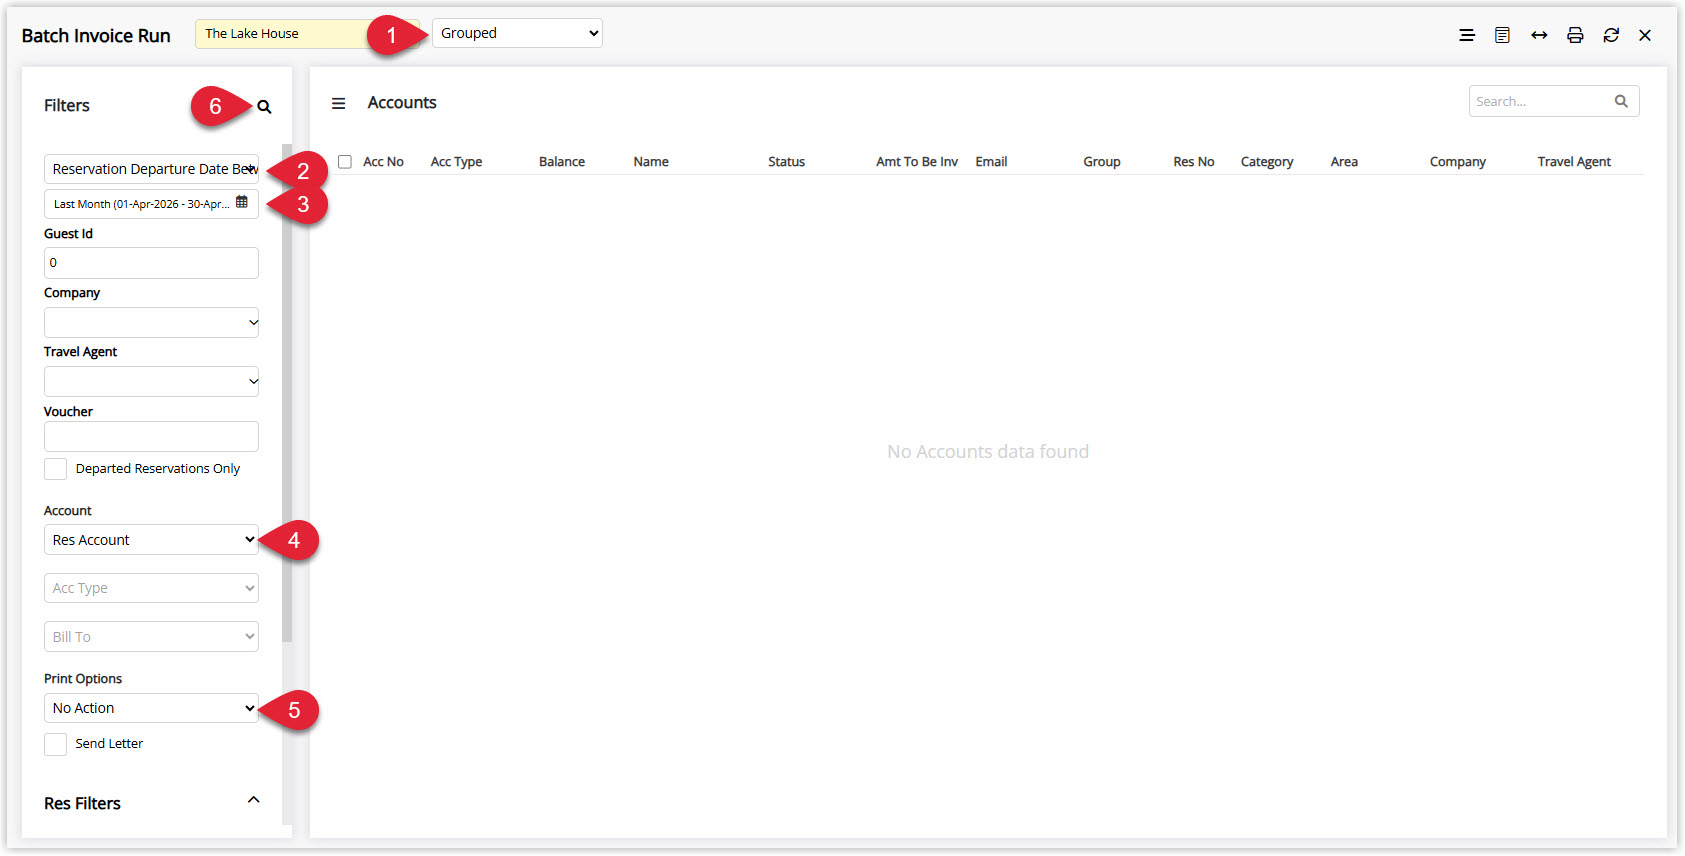
Task: Sort by Company column header
Action: (1458, 162)
